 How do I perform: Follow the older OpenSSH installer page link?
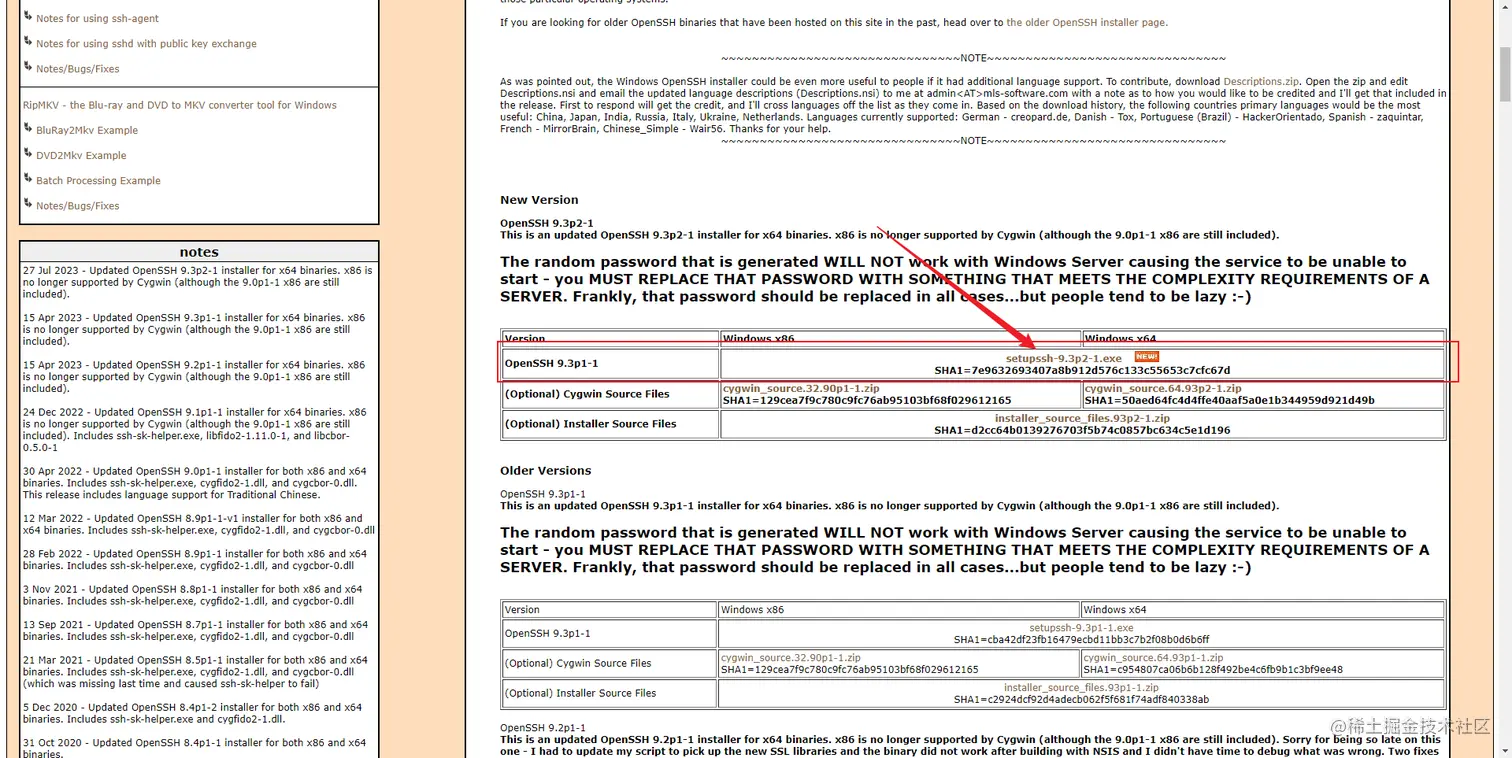click(1086, 22)
